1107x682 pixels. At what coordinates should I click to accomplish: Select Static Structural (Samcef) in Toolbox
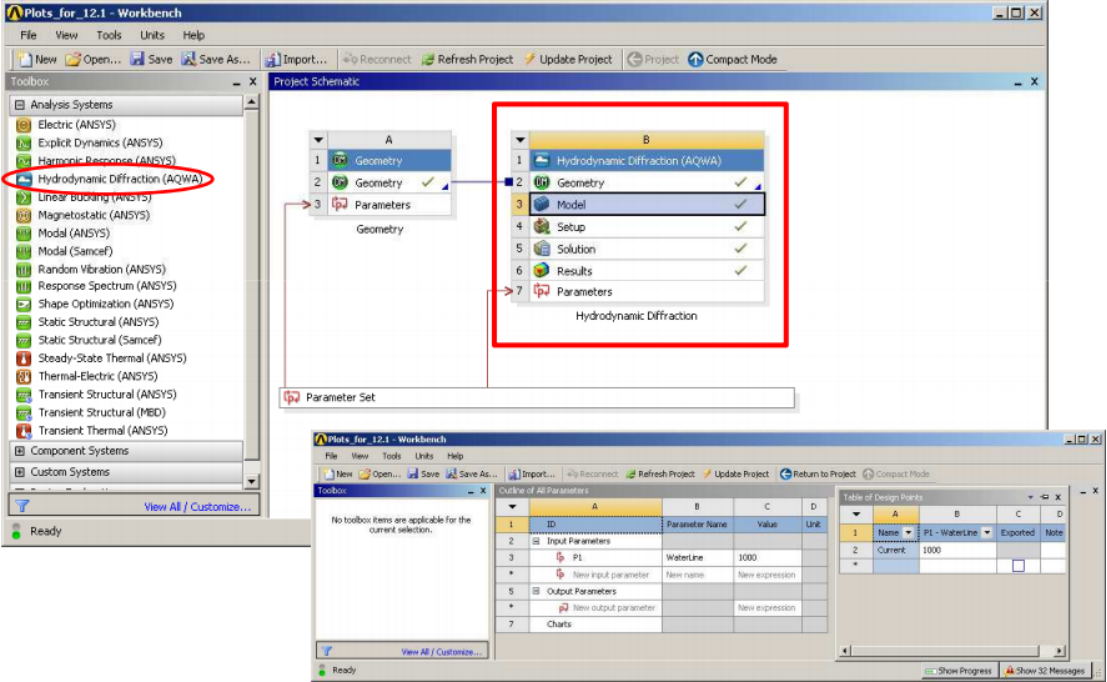[100, 340]
